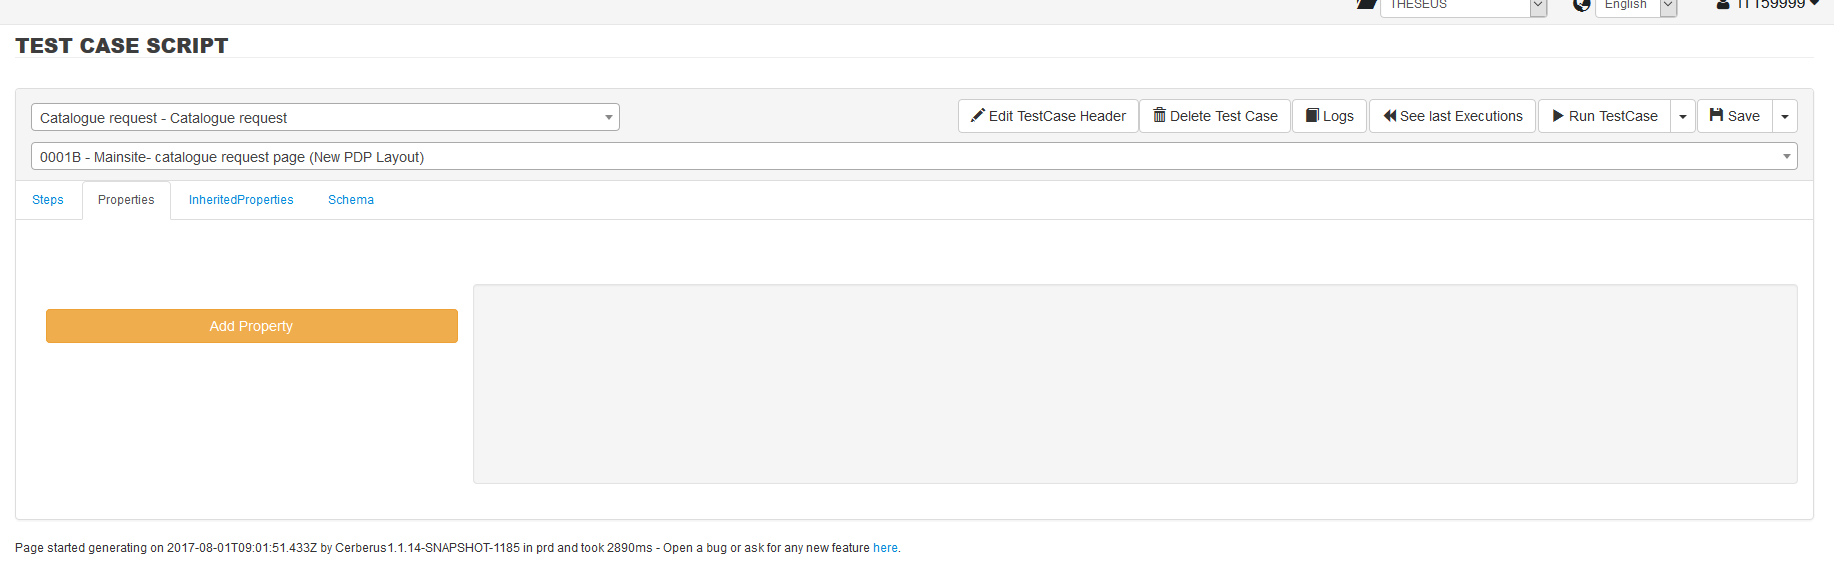Click See last Executions button
This screenshot has height=583, width=1834.
point(1452,116)
